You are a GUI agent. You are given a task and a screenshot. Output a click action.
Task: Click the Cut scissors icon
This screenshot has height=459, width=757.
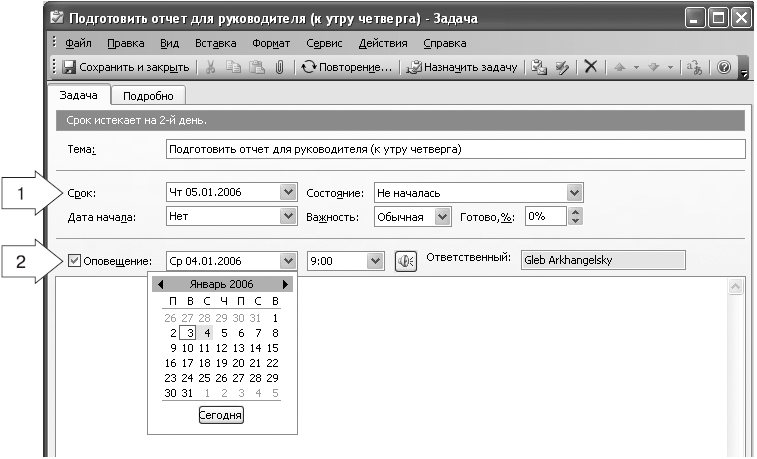[211, 67]
